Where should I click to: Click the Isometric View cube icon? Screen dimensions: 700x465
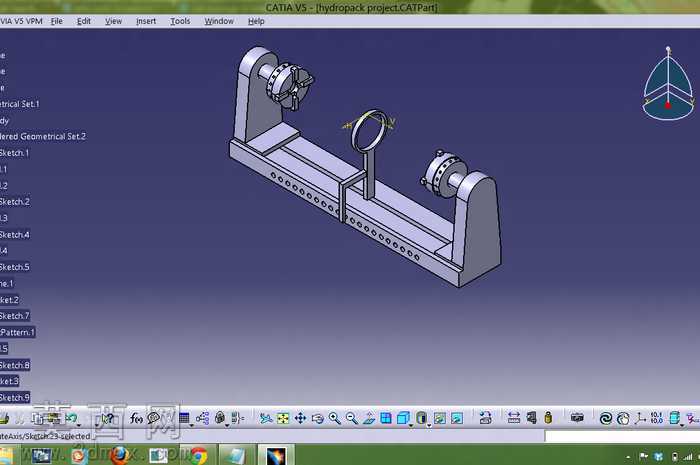[403, 418]
